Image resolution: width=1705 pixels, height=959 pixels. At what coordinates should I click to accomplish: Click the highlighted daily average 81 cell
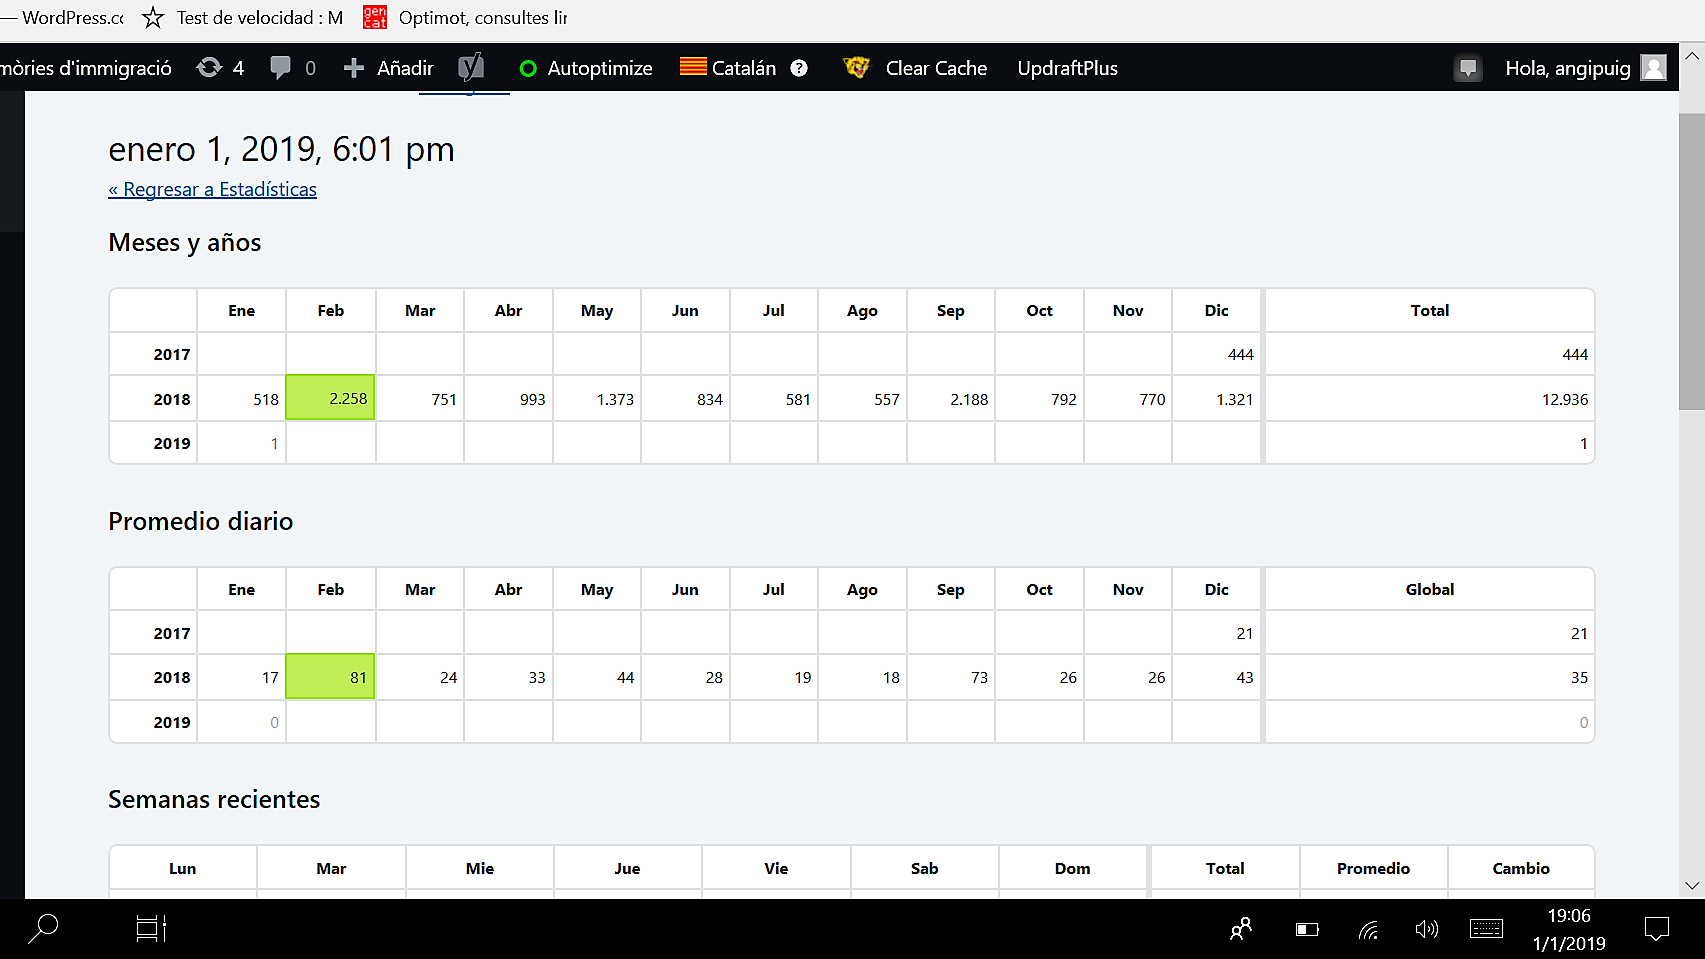tap(331, 677)
